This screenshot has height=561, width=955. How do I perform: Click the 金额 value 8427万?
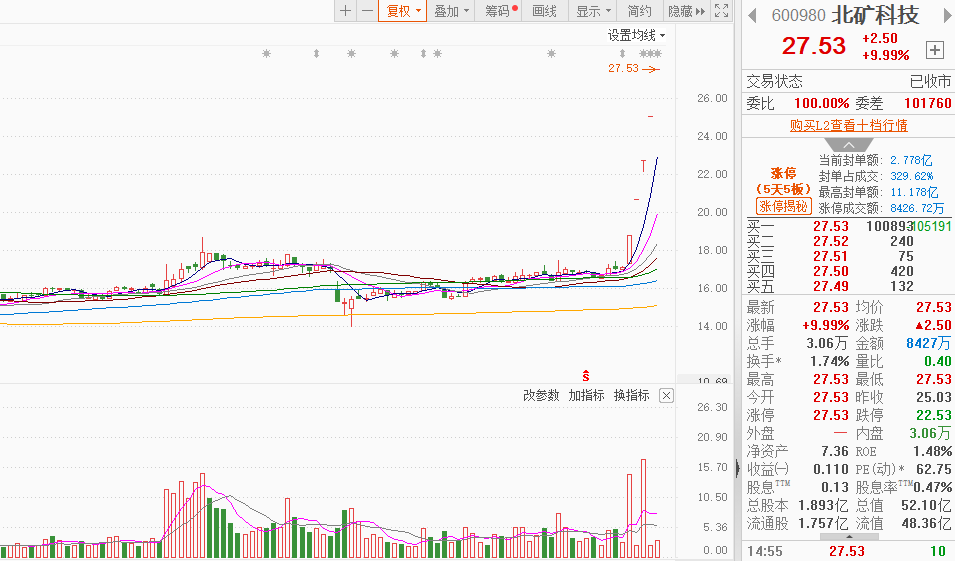(x=928, y=343)
